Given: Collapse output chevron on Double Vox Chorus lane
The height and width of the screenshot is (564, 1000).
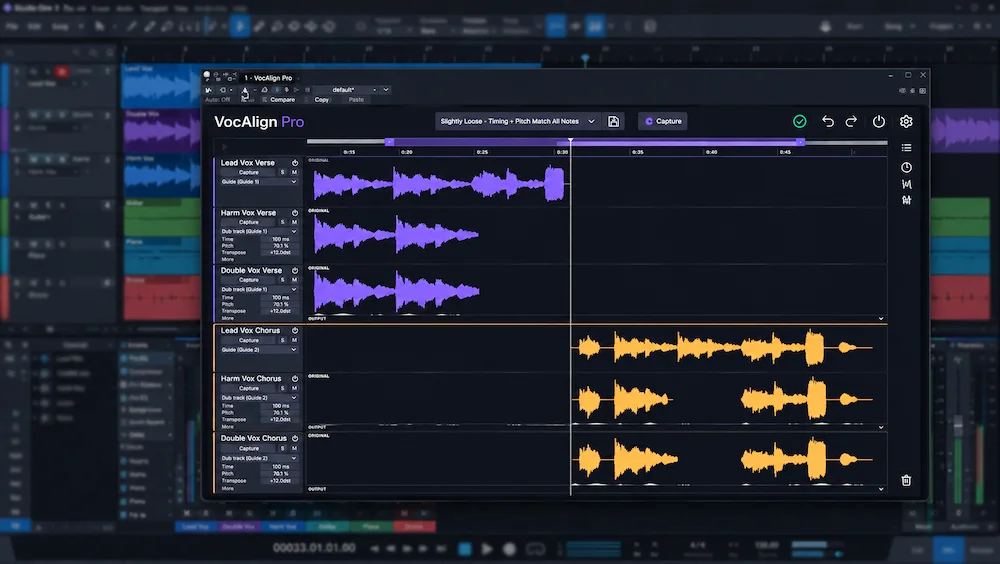Looking at the screenshot, I should click(x=881, y=489).
